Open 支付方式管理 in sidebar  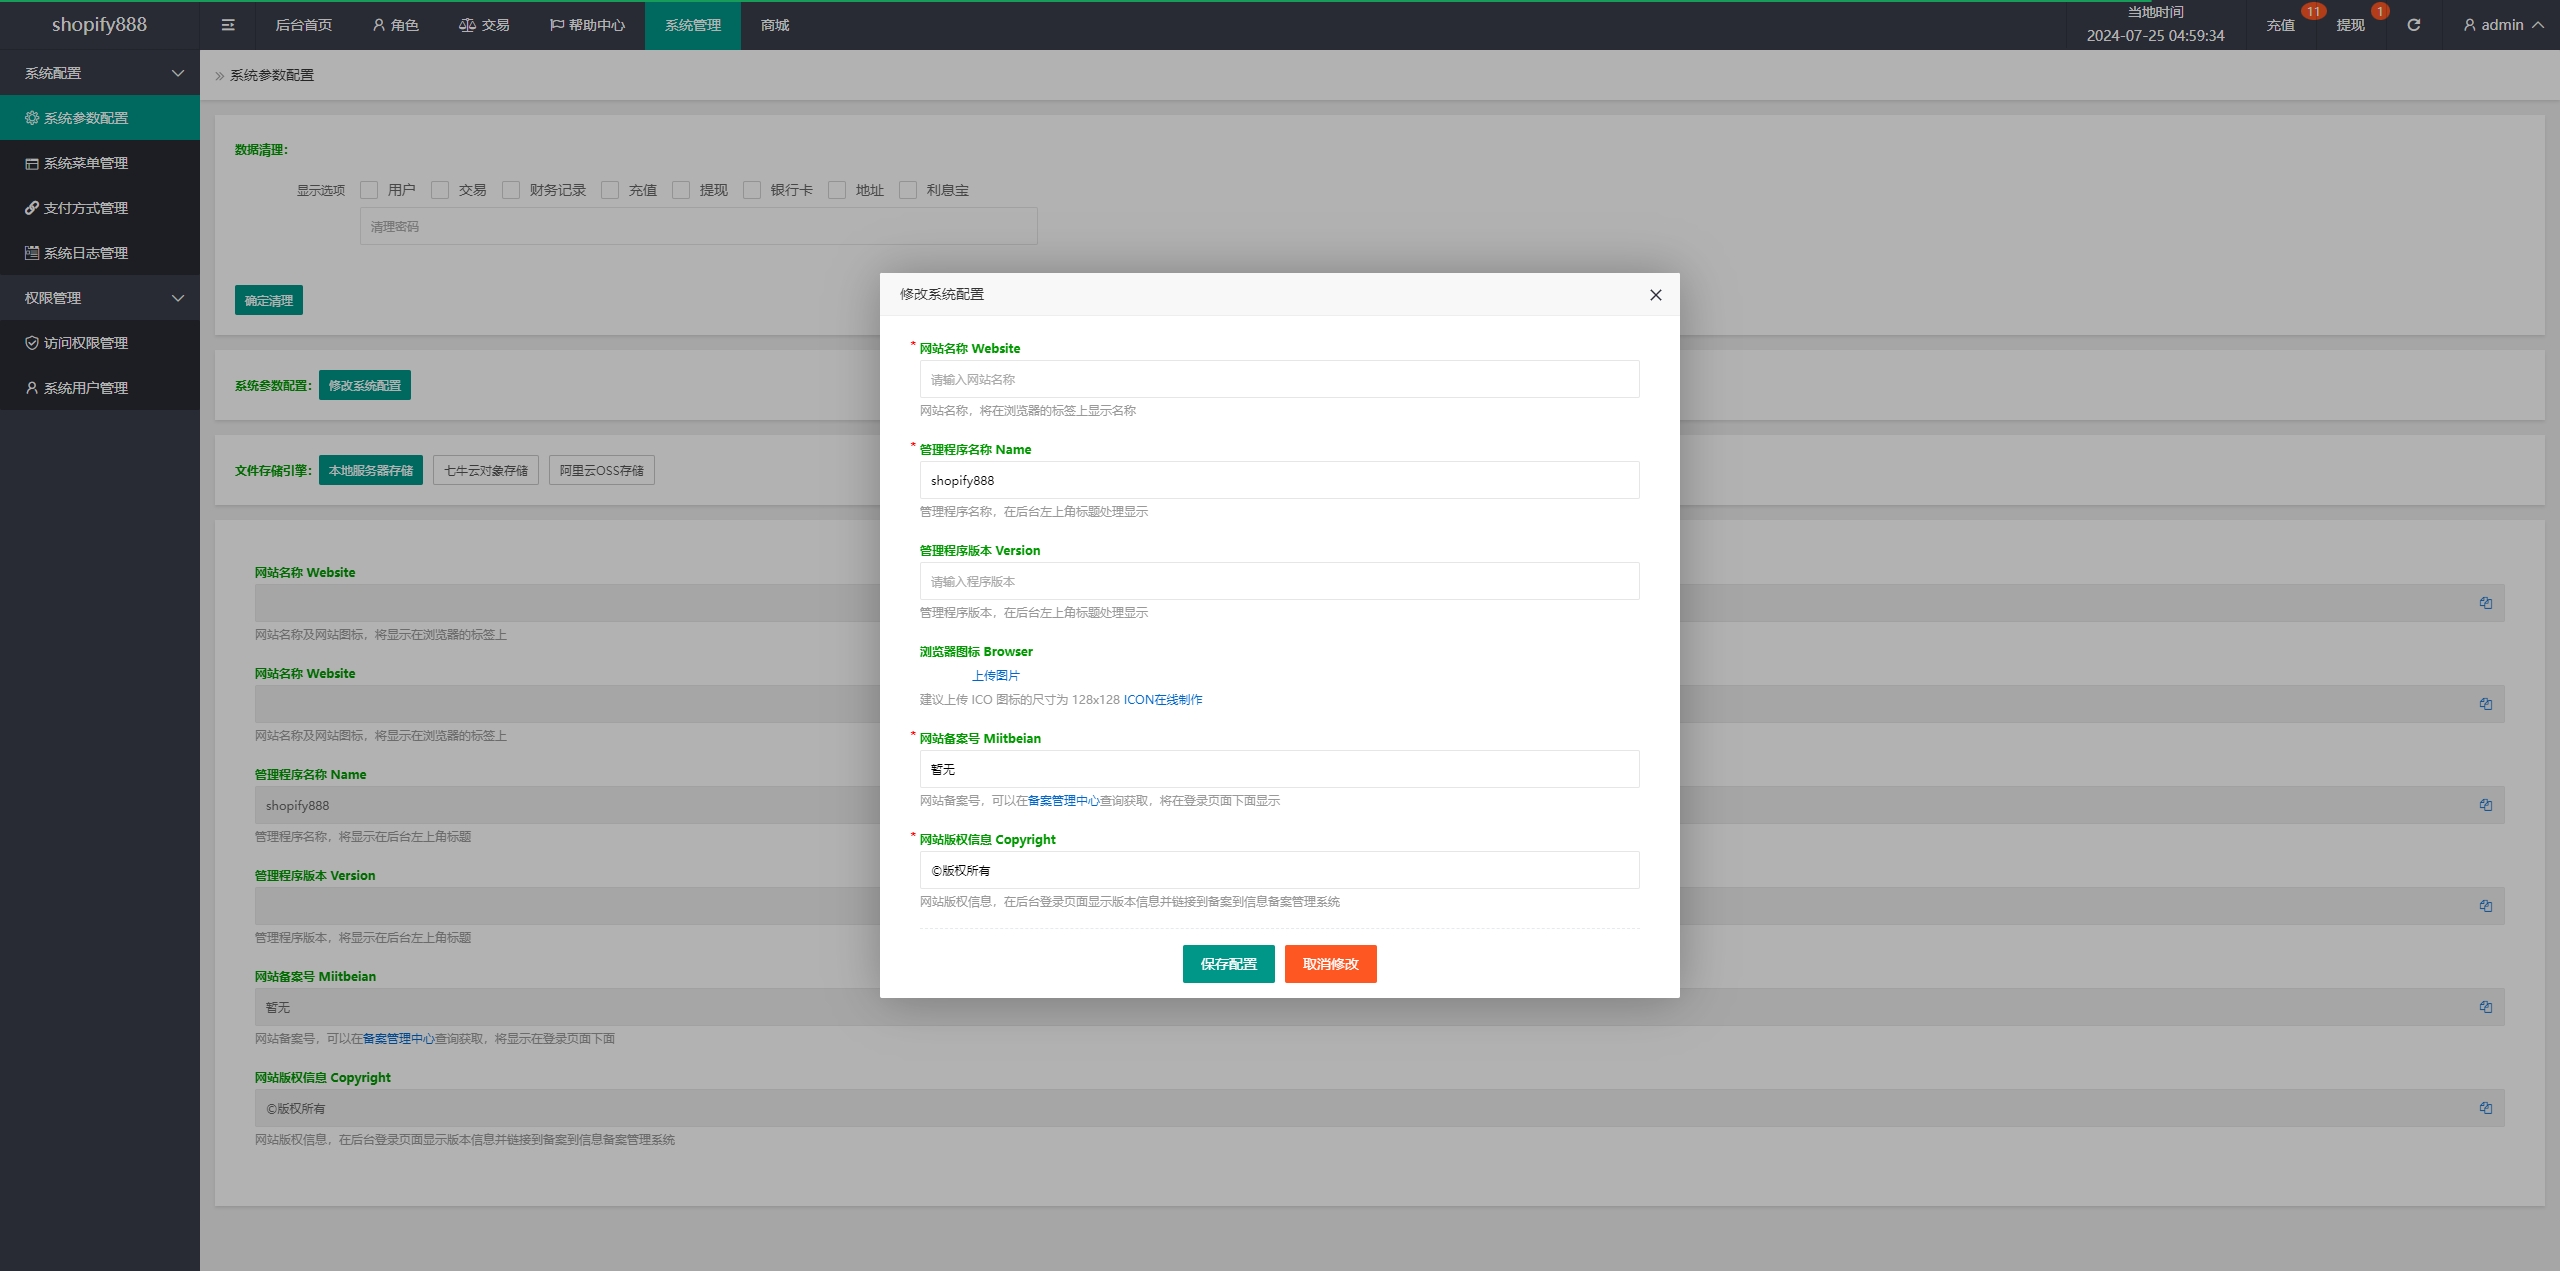pyautogui.click(x=86, y=208)
